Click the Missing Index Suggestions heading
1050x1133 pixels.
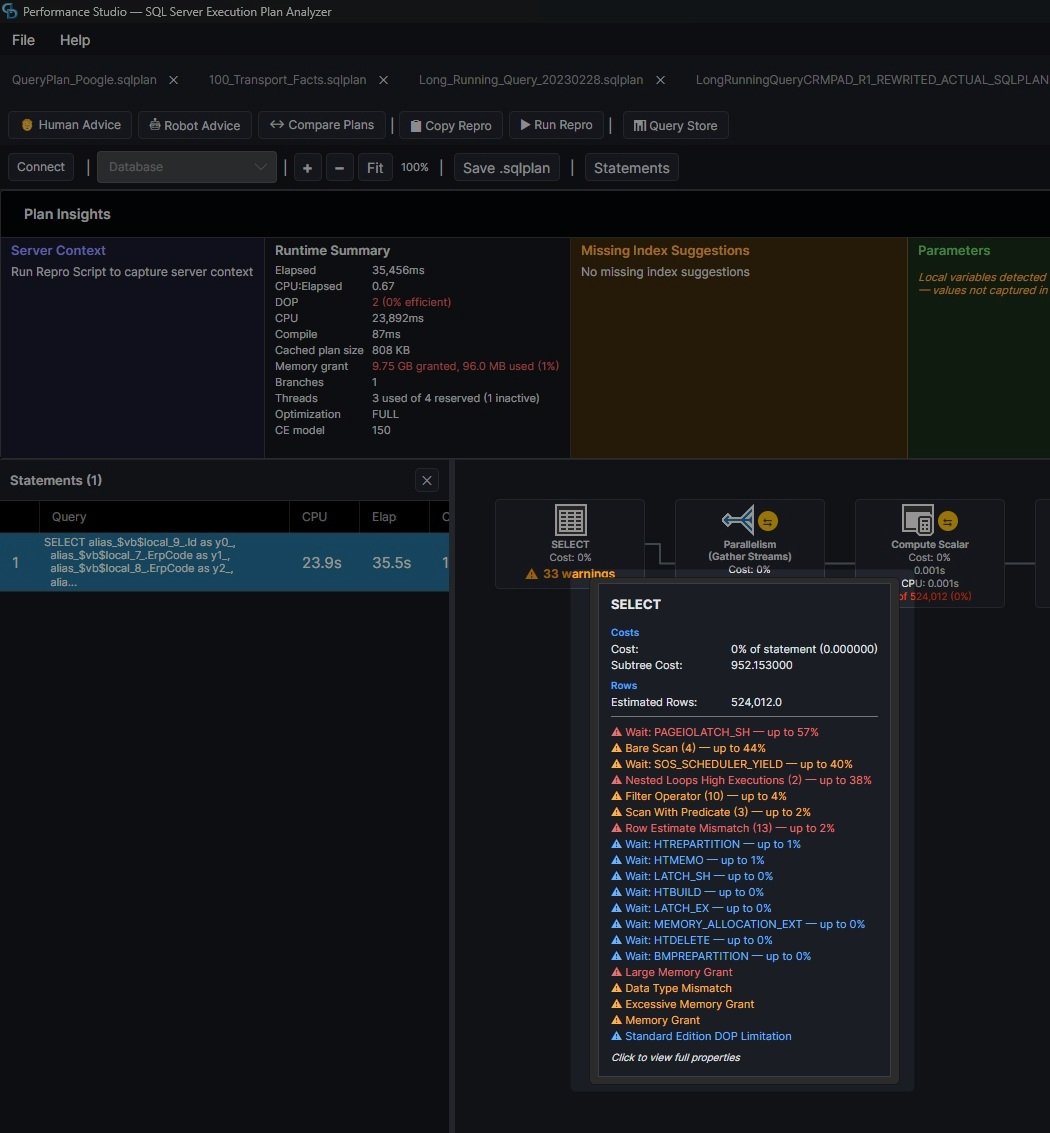(x=665, y=250)
